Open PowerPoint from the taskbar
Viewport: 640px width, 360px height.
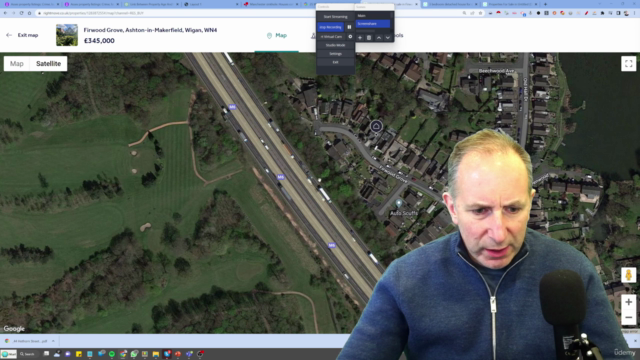pyautogui.click(x=178, y=354)
